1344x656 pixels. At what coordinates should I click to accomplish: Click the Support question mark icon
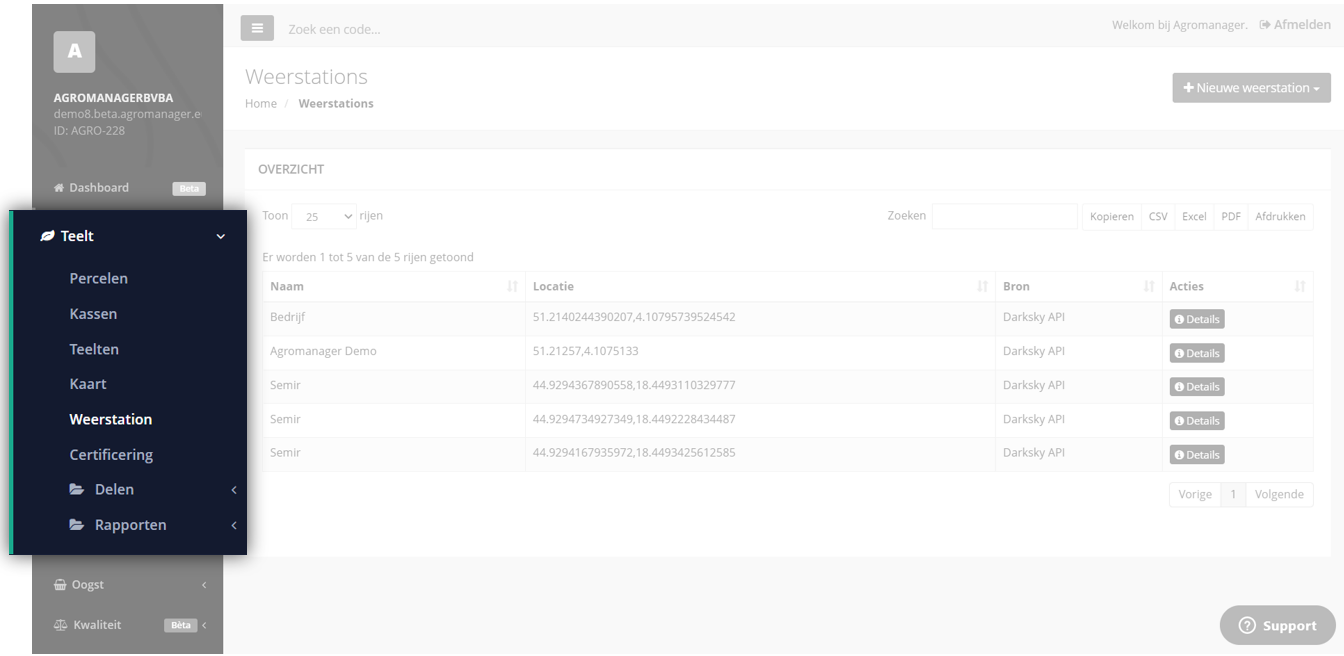coord(1247,626)
